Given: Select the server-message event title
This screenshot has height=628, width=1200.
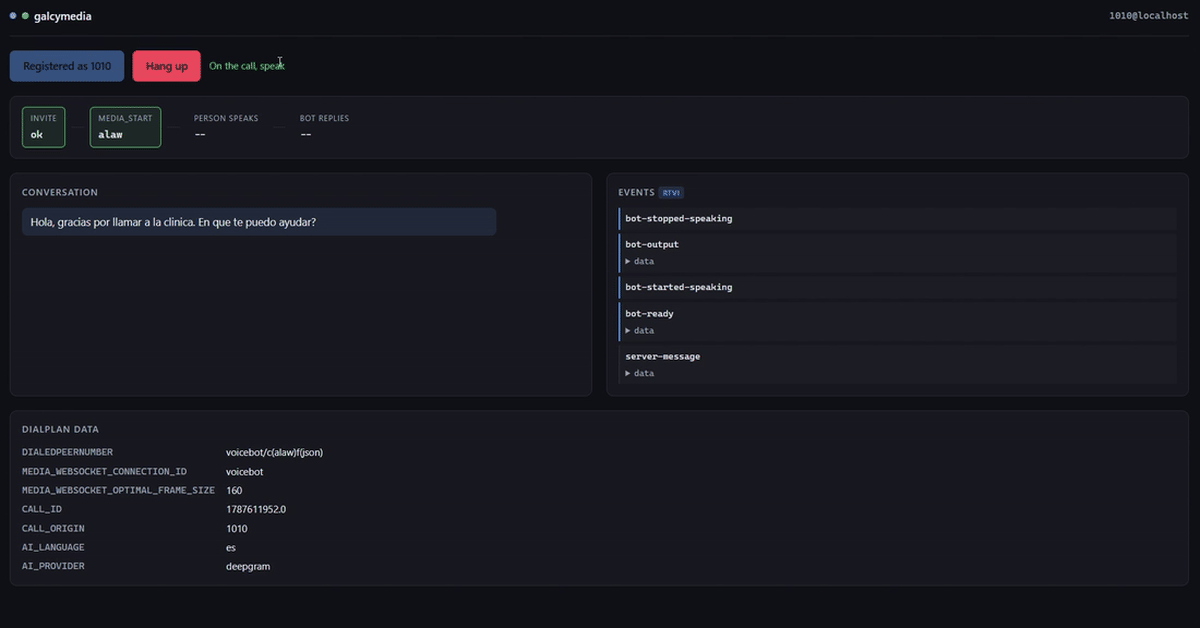Looking at the screenshot, I should [x=663, y=356].
